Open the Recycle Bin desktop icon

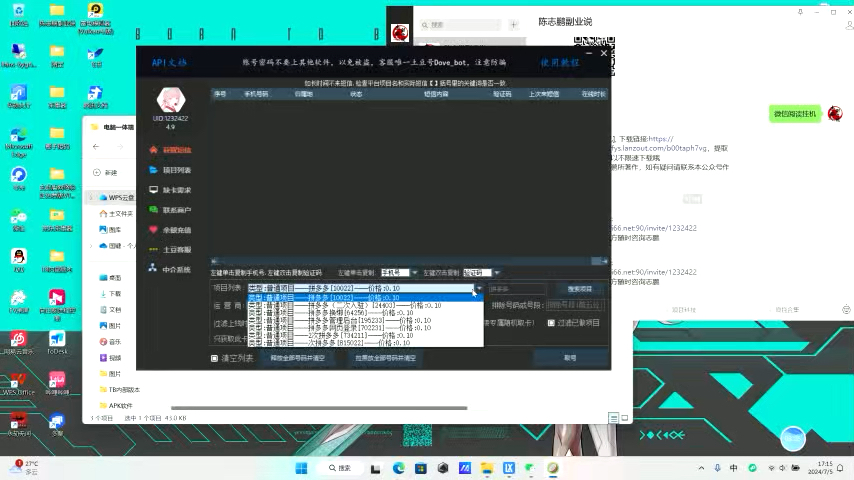19,15
